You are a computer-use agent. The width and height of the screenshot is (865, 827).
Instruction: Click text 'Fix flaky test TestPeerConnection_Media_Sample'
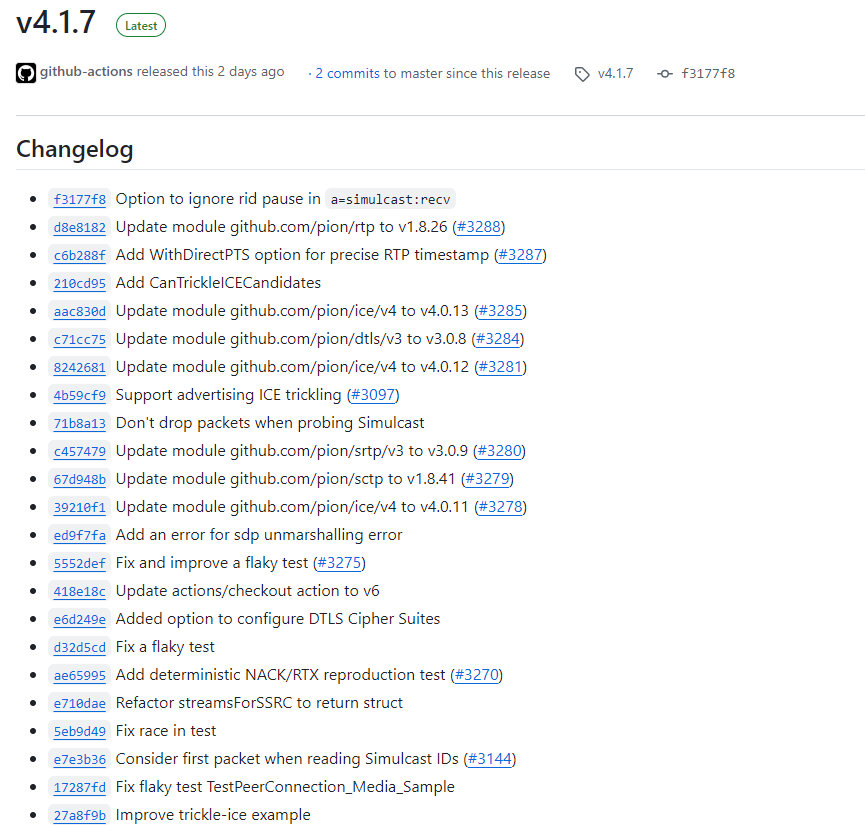tap(285, 787)
